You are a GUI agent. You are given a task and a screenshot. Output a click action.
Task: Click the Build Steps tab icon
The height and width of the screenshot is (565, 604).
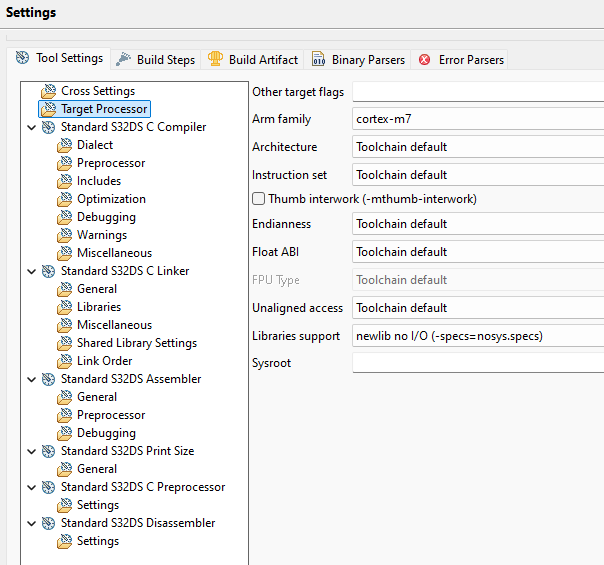123,59
